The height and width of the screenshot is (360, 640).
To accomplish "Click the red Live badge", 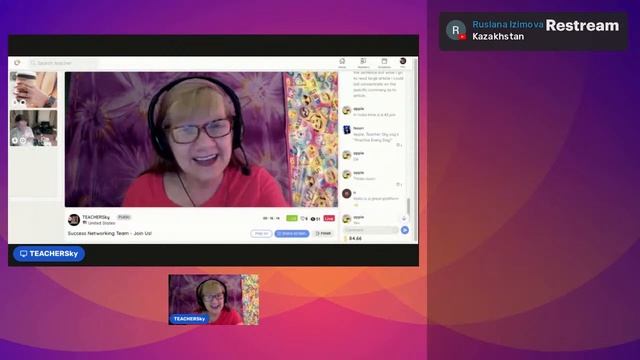I will click(x=329, y=218).
